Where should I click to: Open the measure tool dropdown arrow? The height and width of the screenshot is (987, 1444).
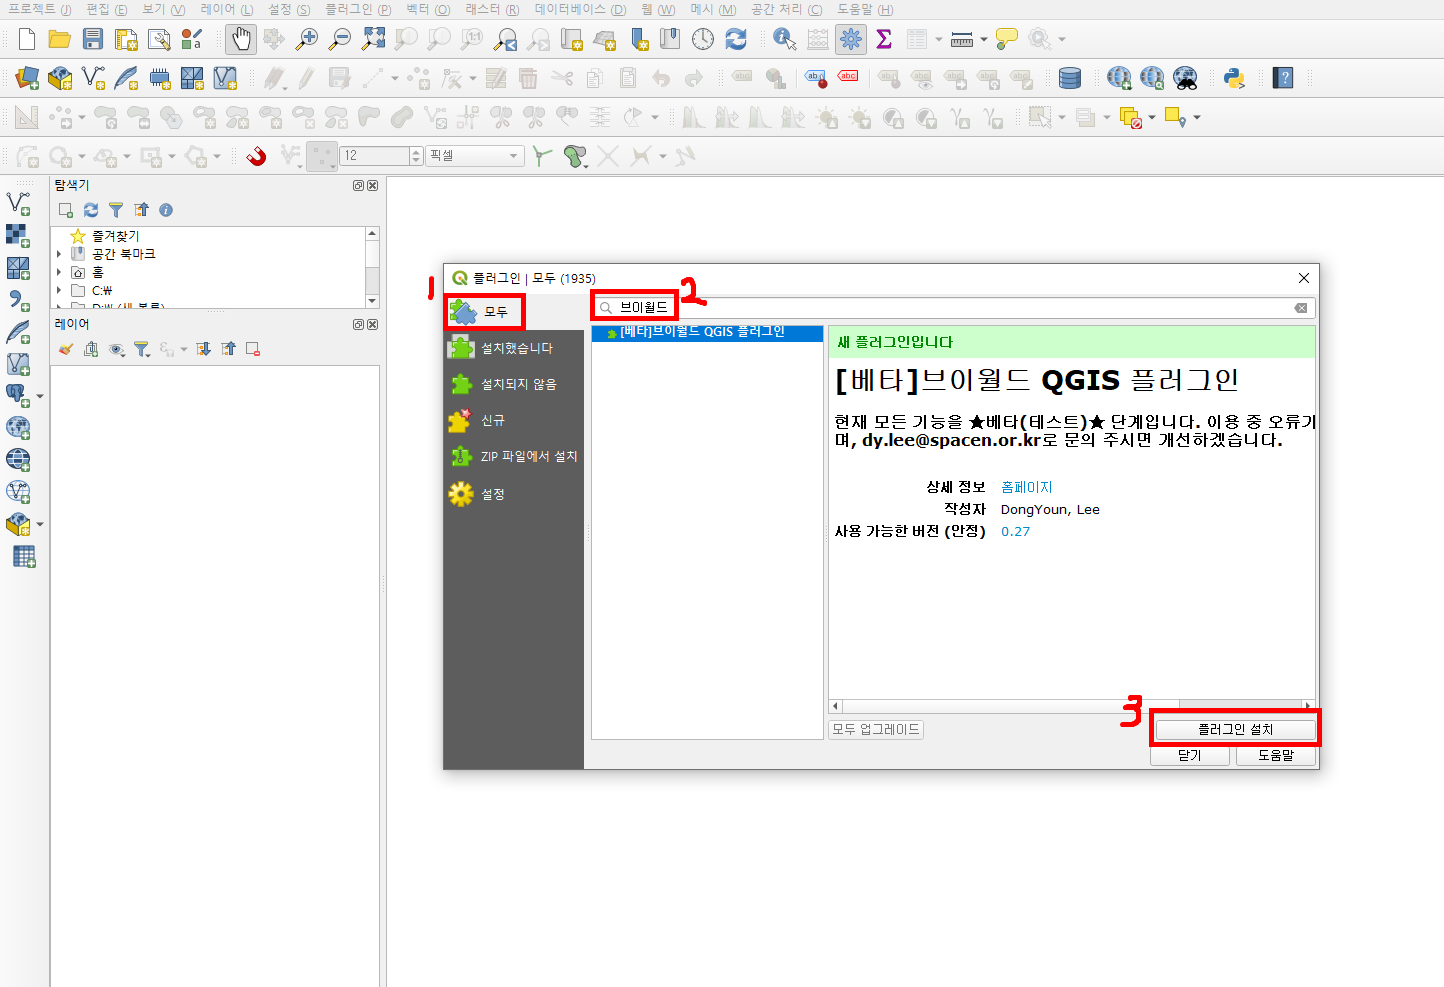pos(984,39)
